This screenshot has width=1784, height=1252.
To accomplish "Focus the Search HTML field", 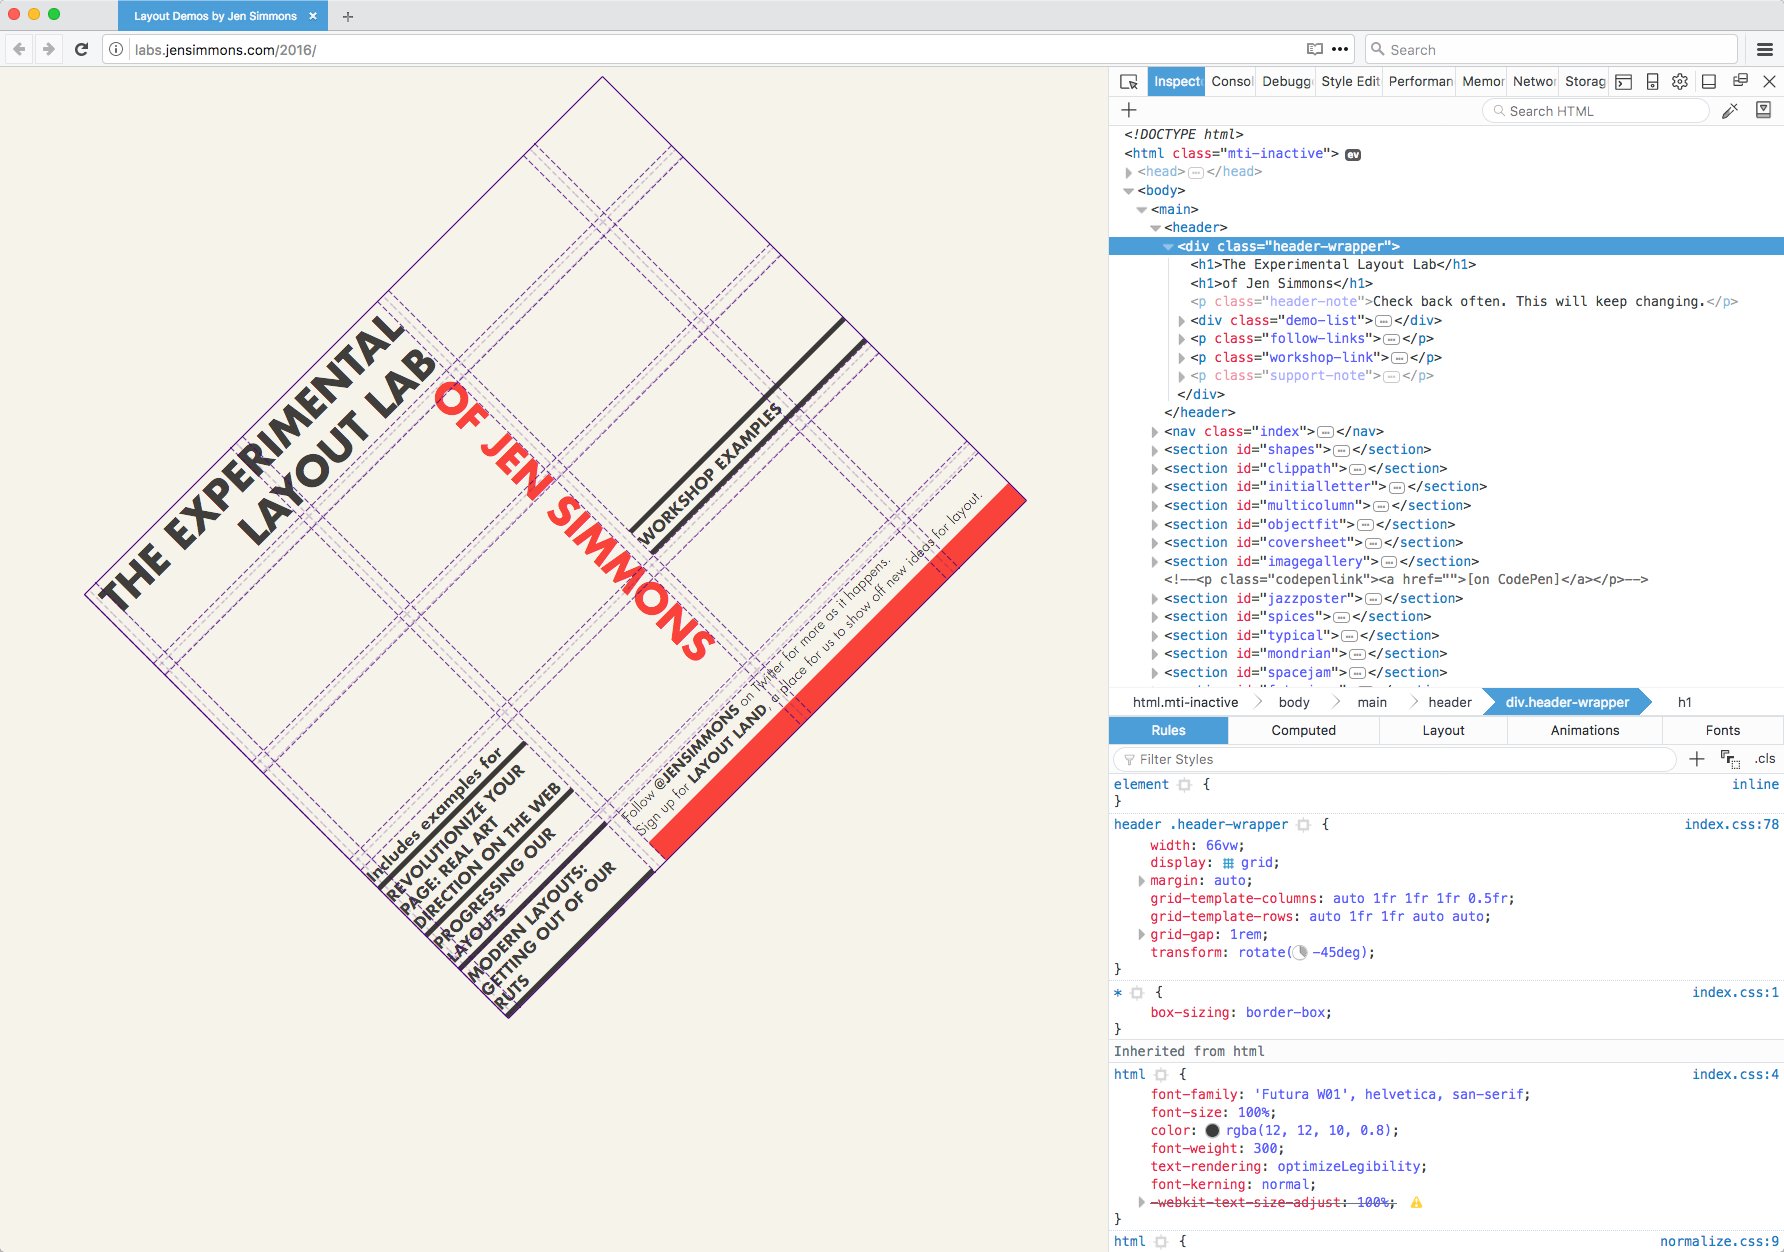I will pos(1596,111).
